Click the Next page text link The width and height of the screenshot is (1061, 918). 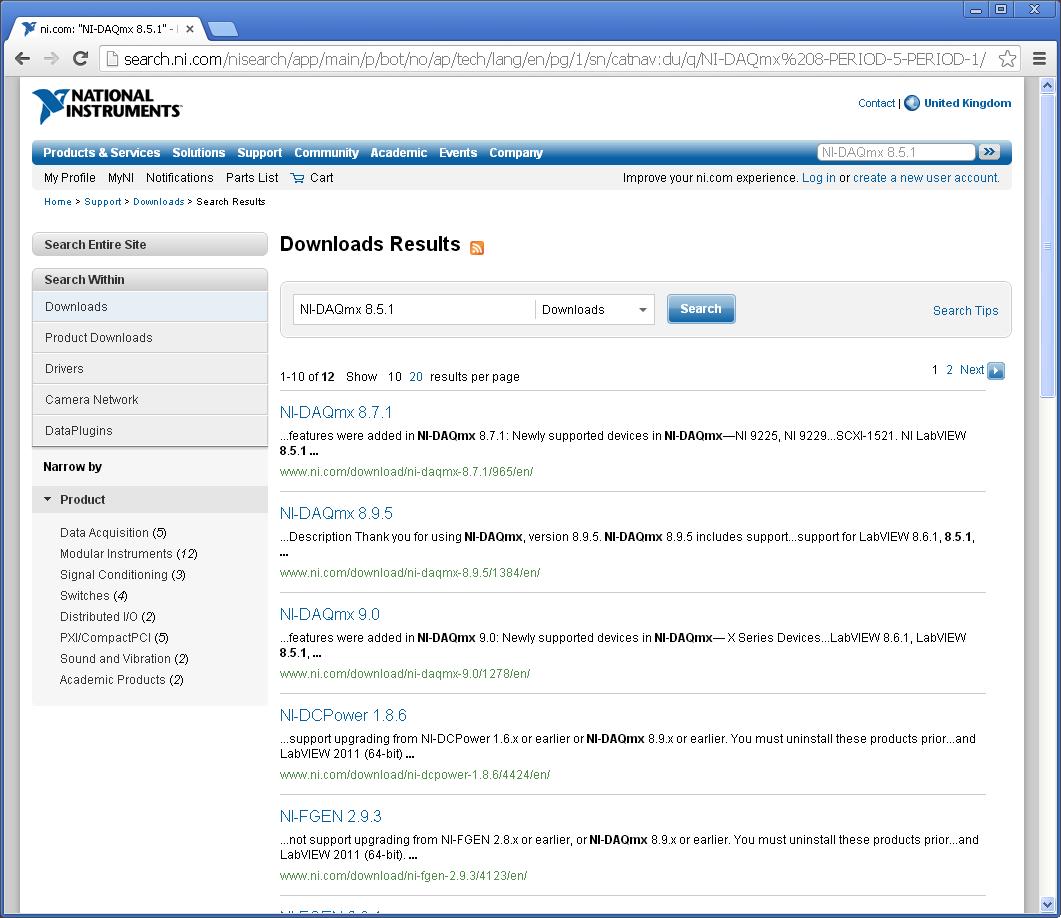click(x=972, y=370)
